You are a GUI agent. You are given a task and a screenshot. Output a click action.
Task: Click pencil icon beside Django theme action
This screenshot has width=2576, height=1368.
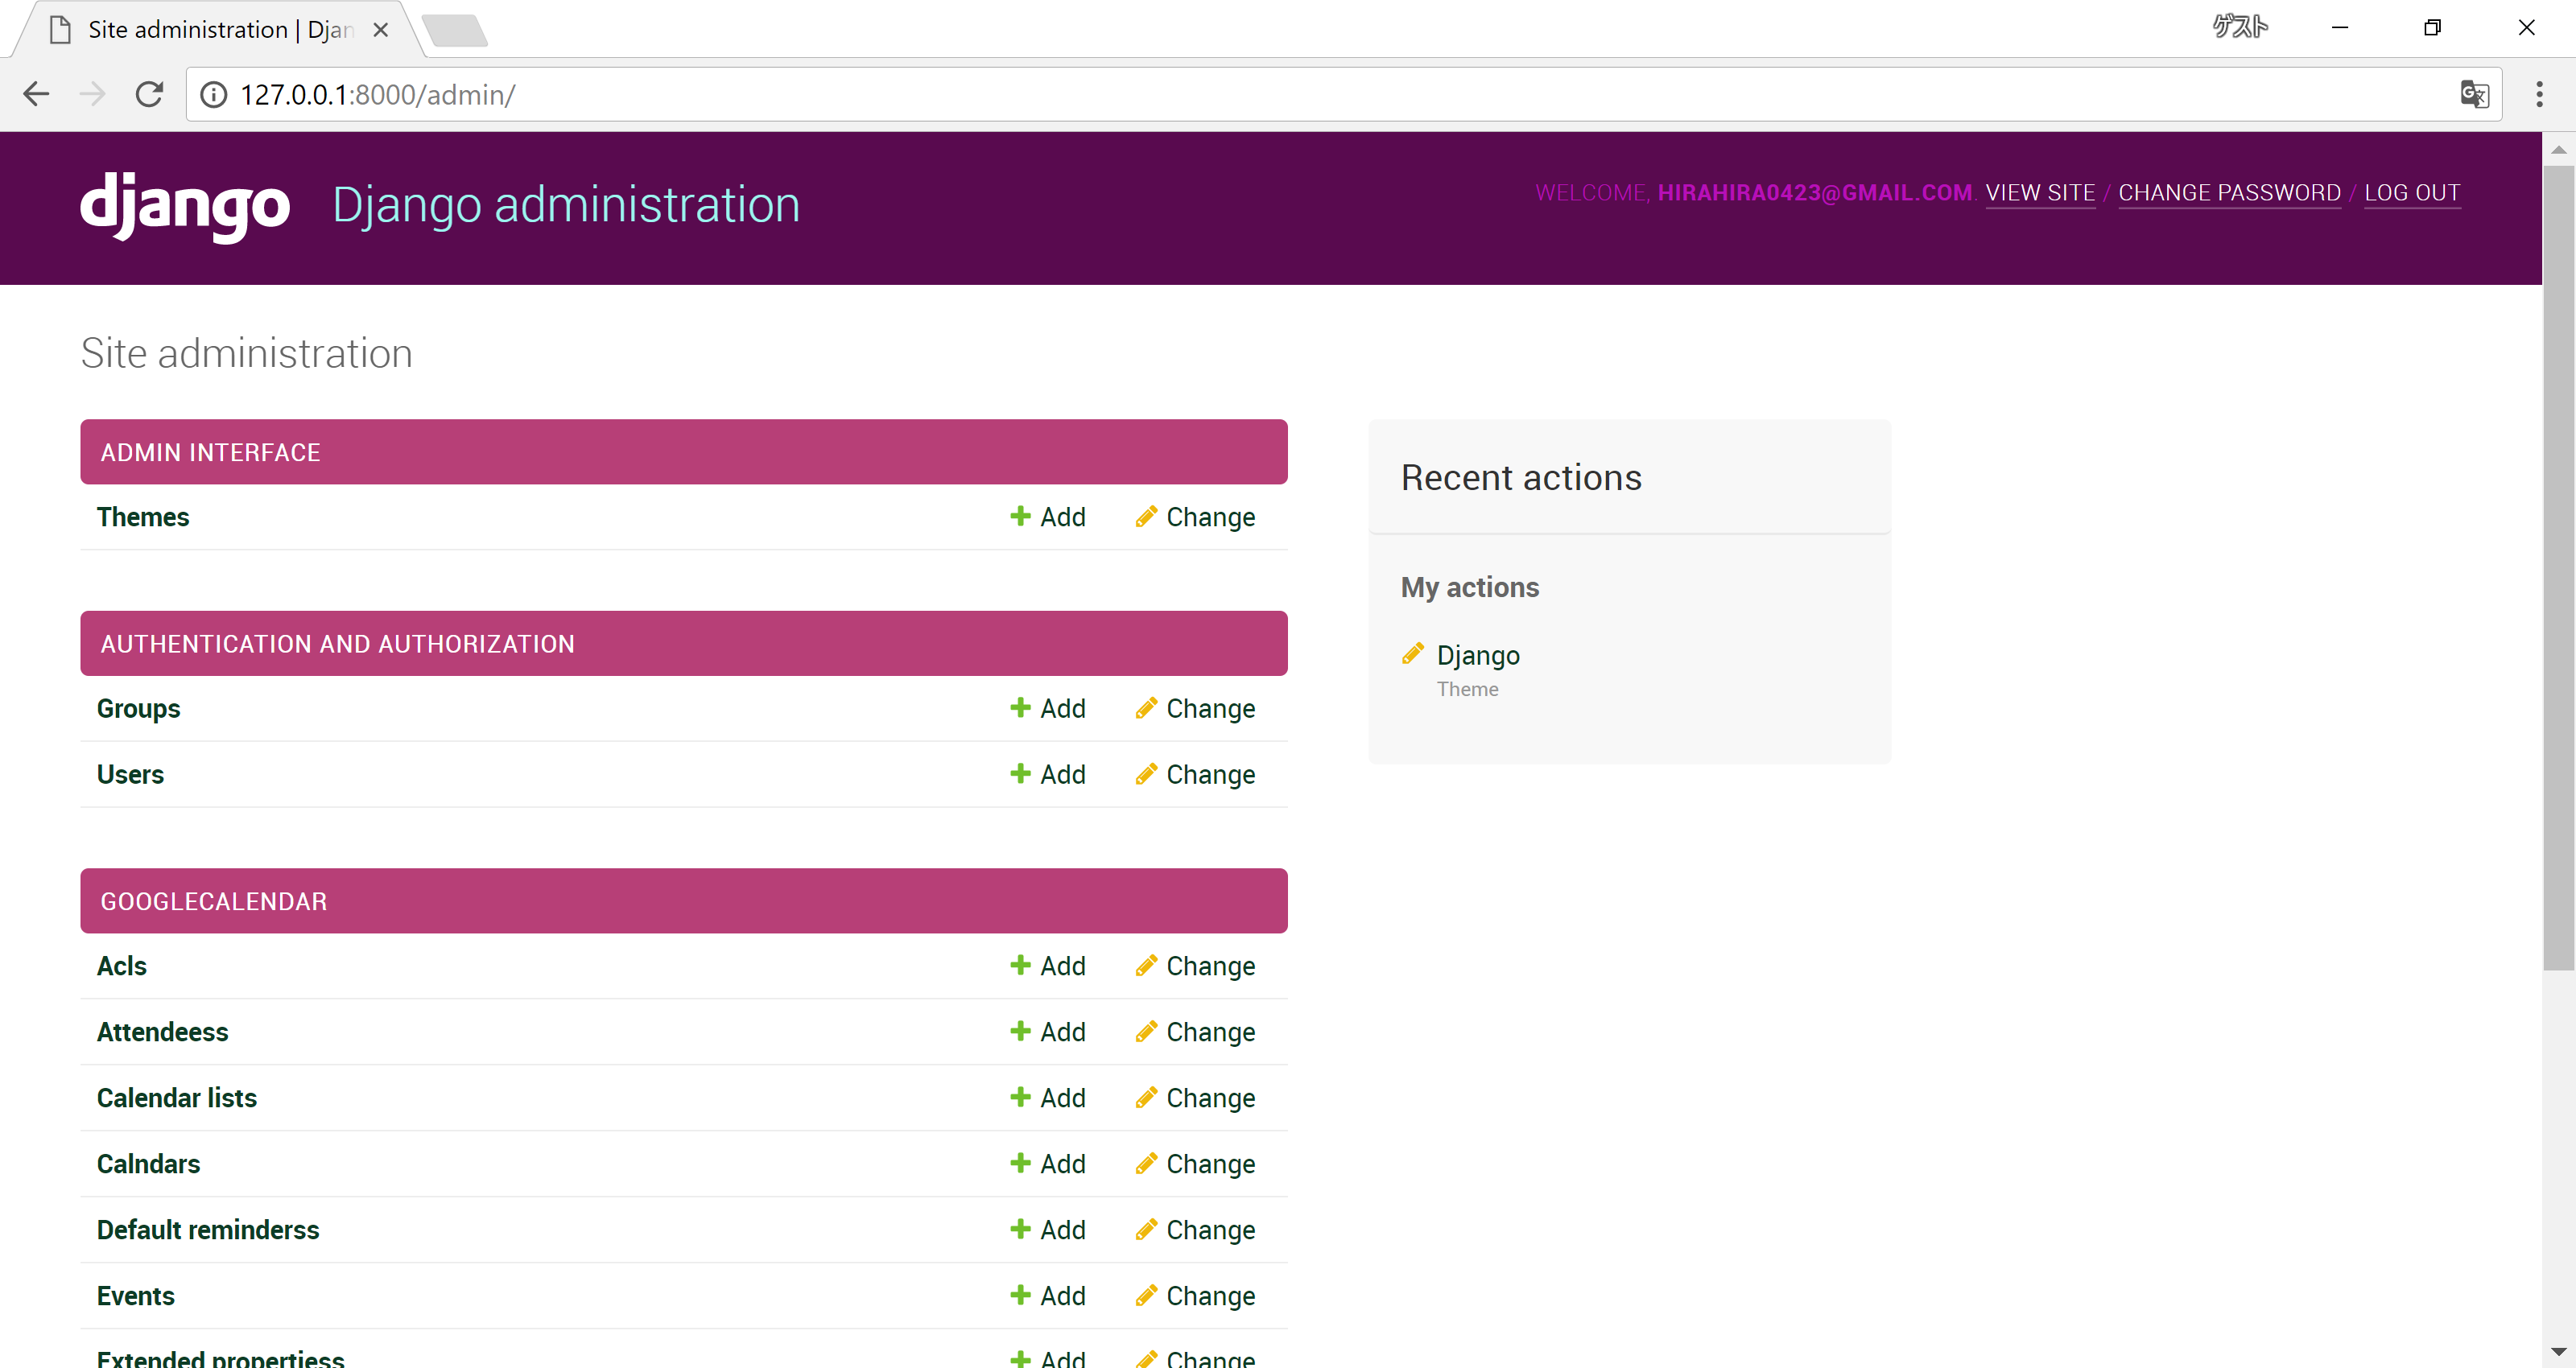[x=1413, y=654]
